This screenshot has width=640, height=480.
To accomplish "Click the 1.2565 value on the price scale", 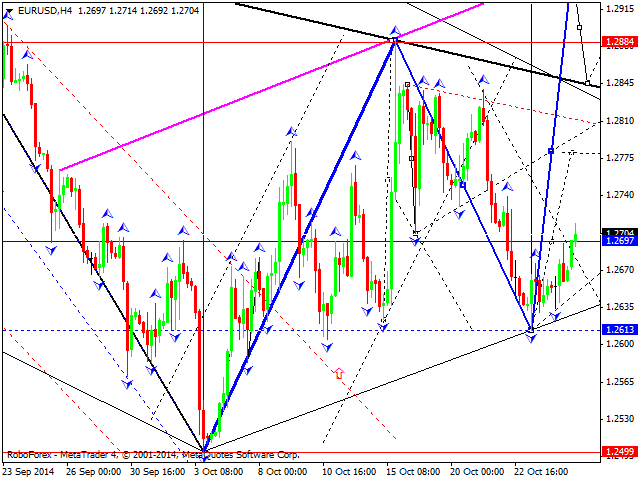I will click(x=620, y=382).
